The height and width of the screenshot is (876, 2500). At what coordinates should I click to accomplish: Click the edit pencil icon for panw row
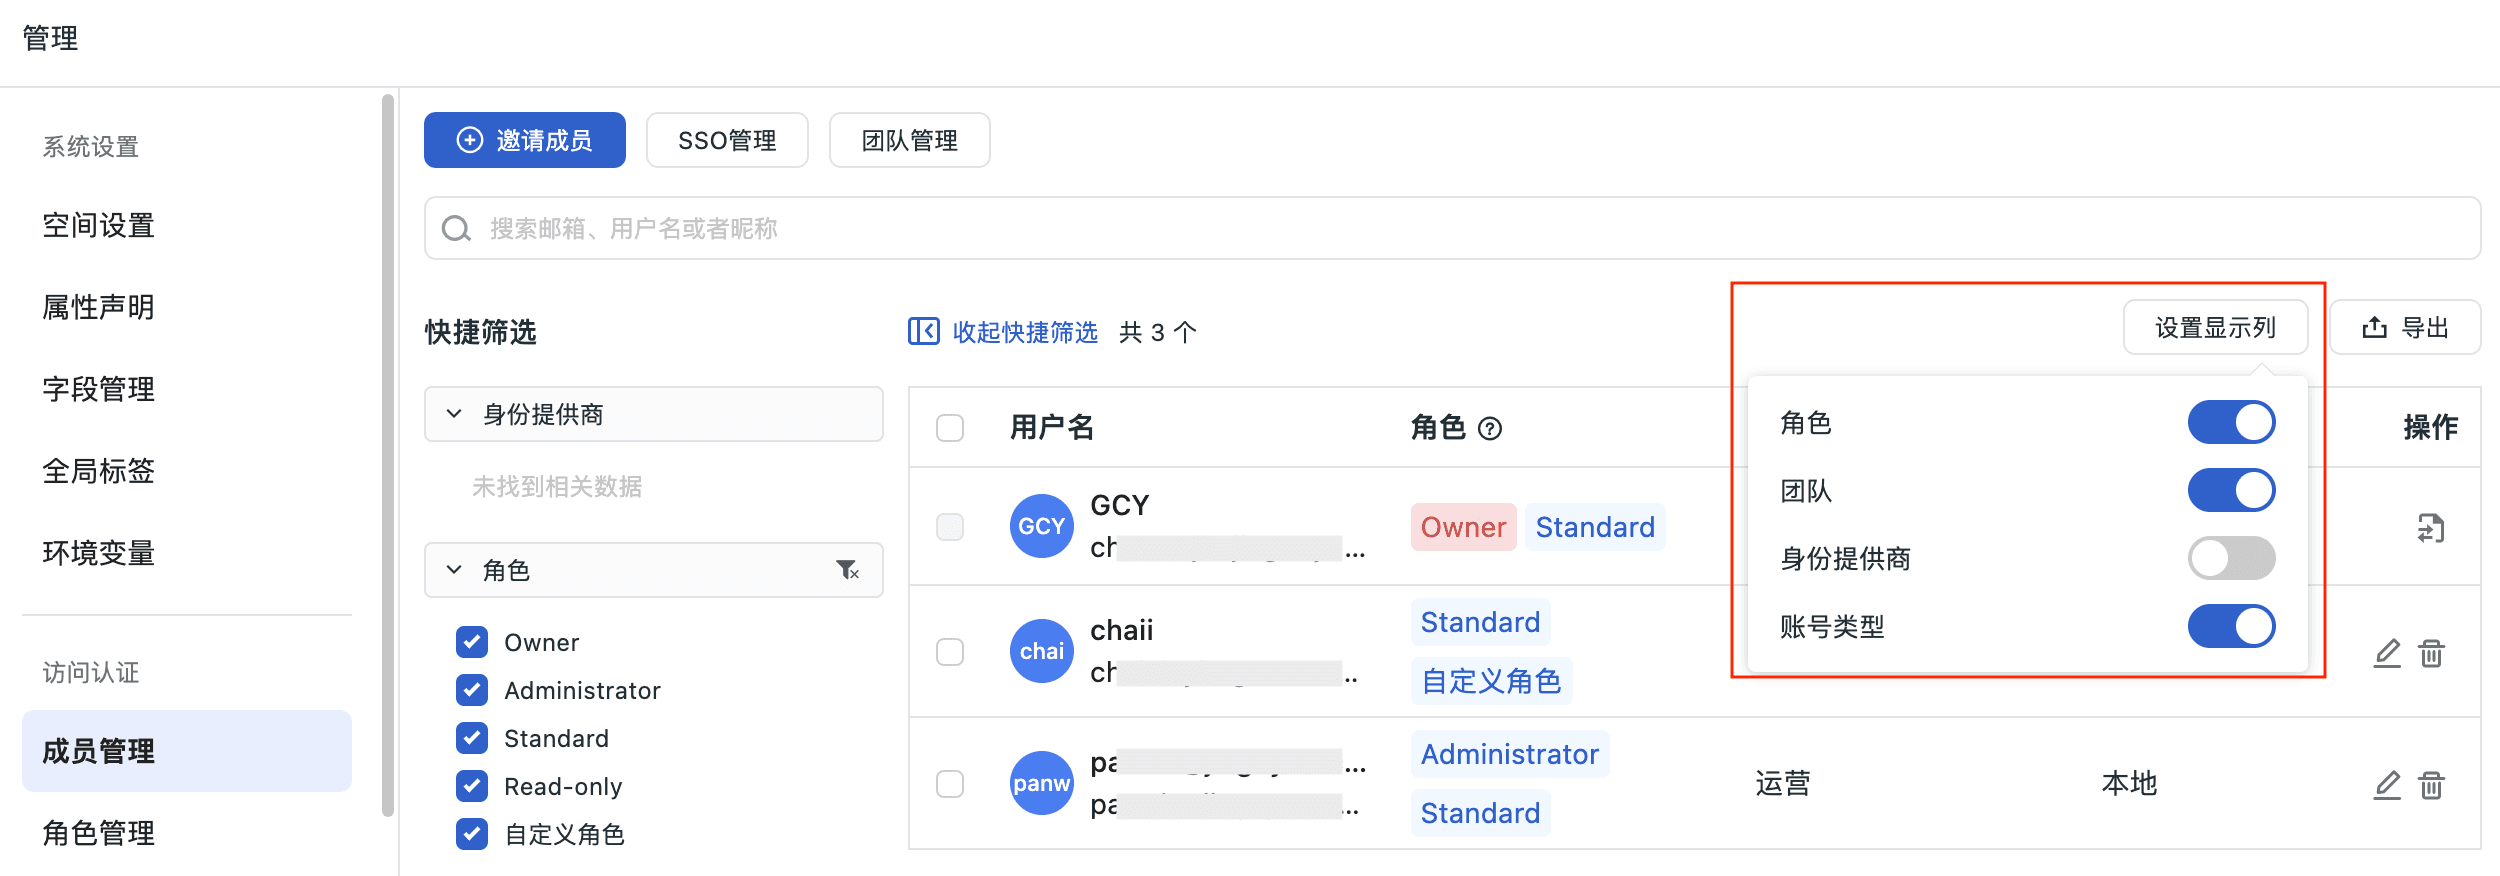click(x=2387, y=785)
